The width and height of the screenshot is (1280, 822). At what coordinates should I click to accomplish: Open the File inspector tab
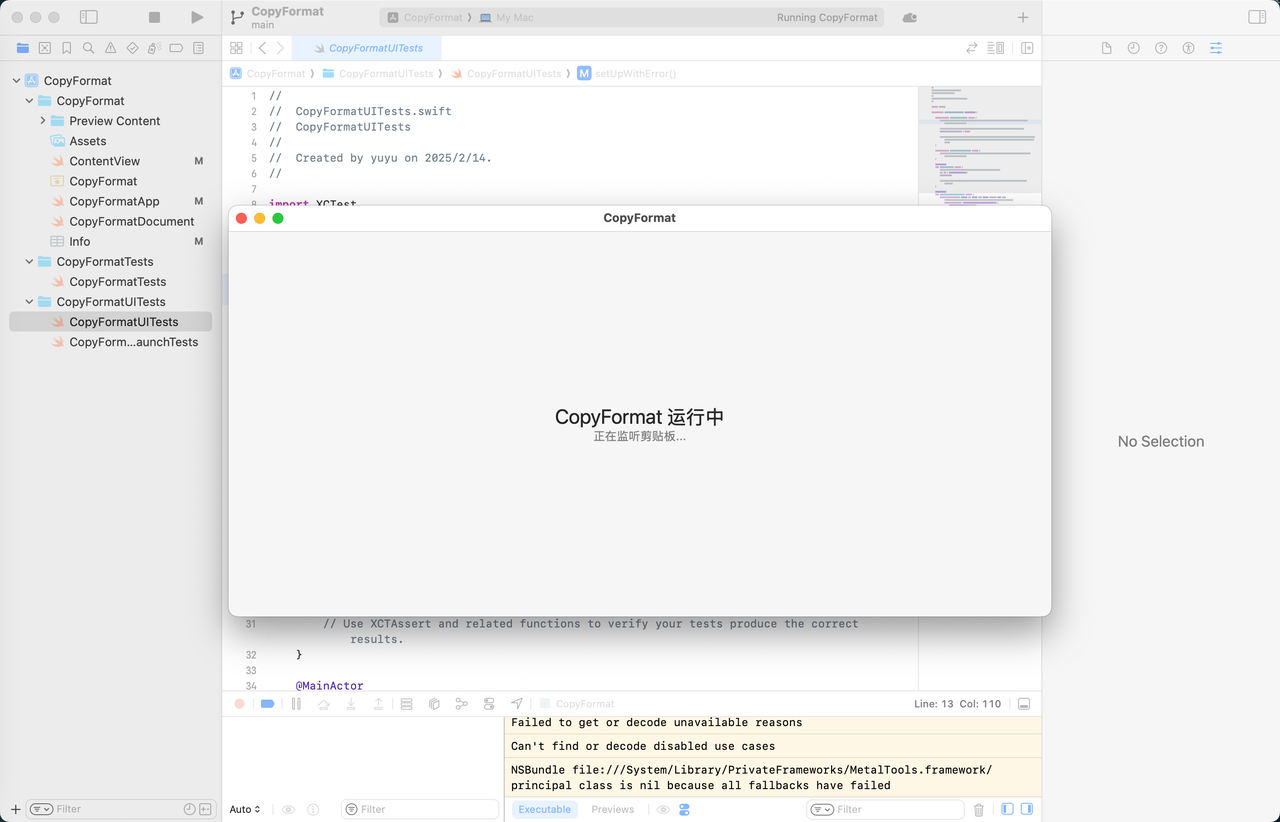tap(1107, 48)
